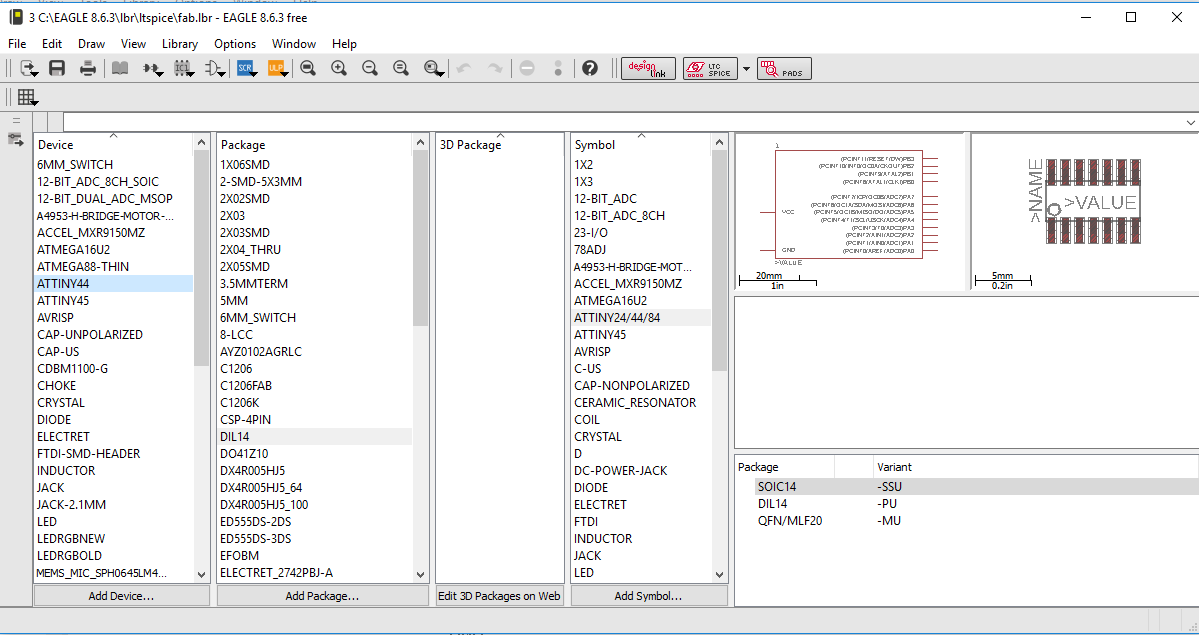1199x635 pixels.
Task: Select the DIL14 -PU package variant
Action: tap(775, 504)
